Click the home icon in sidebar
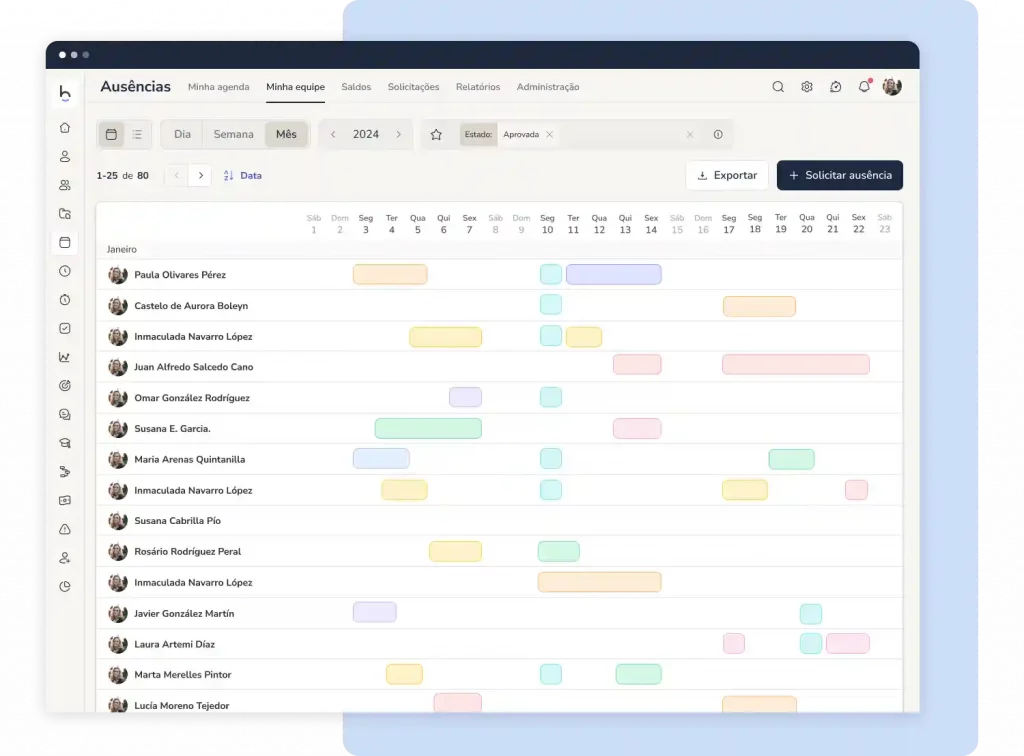 65,127
